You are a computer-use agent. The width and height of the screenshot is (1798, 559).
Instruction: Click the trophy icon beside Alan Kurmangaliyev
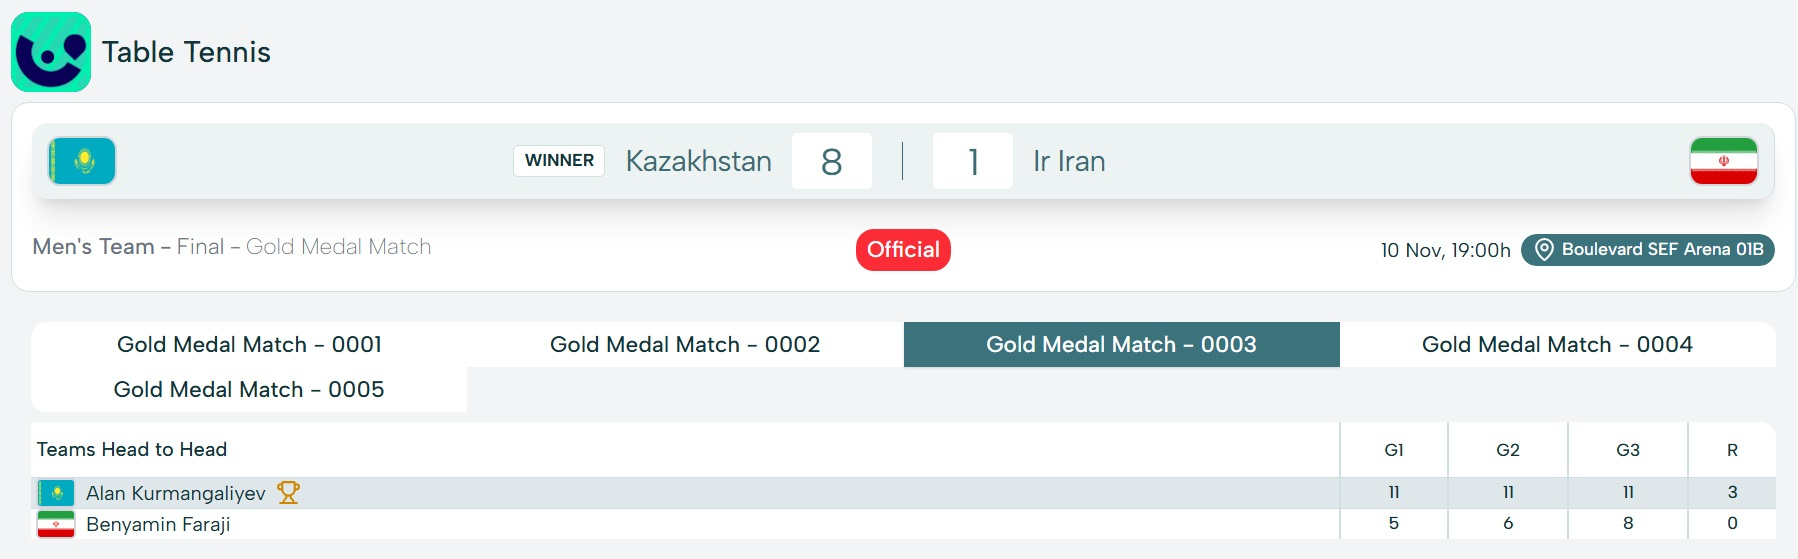288,493
